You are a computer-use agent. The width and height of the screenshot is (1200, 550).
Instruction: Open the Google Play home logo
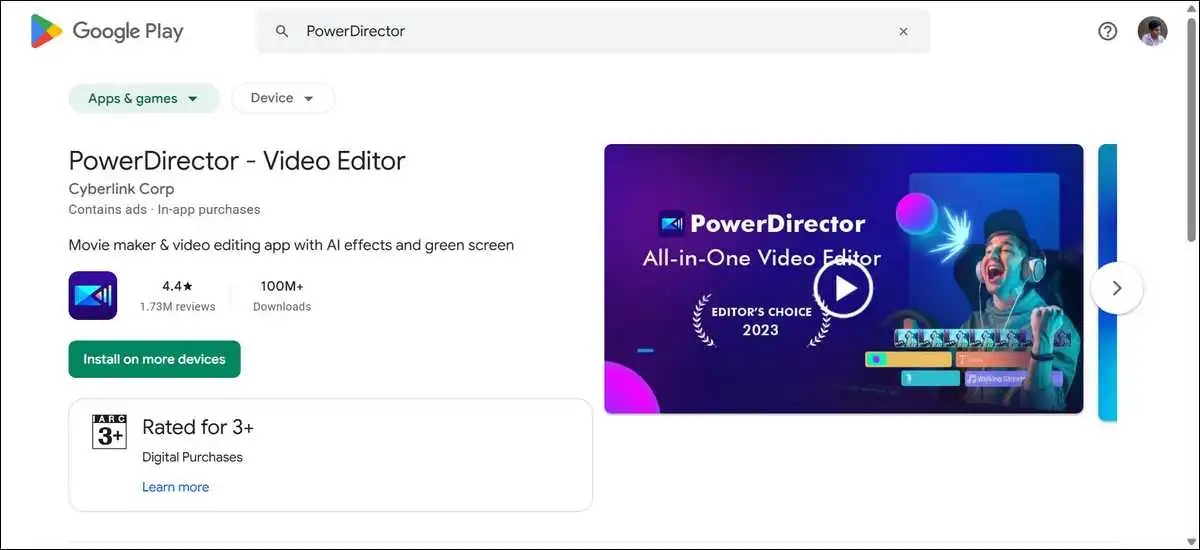click(107, 31)
